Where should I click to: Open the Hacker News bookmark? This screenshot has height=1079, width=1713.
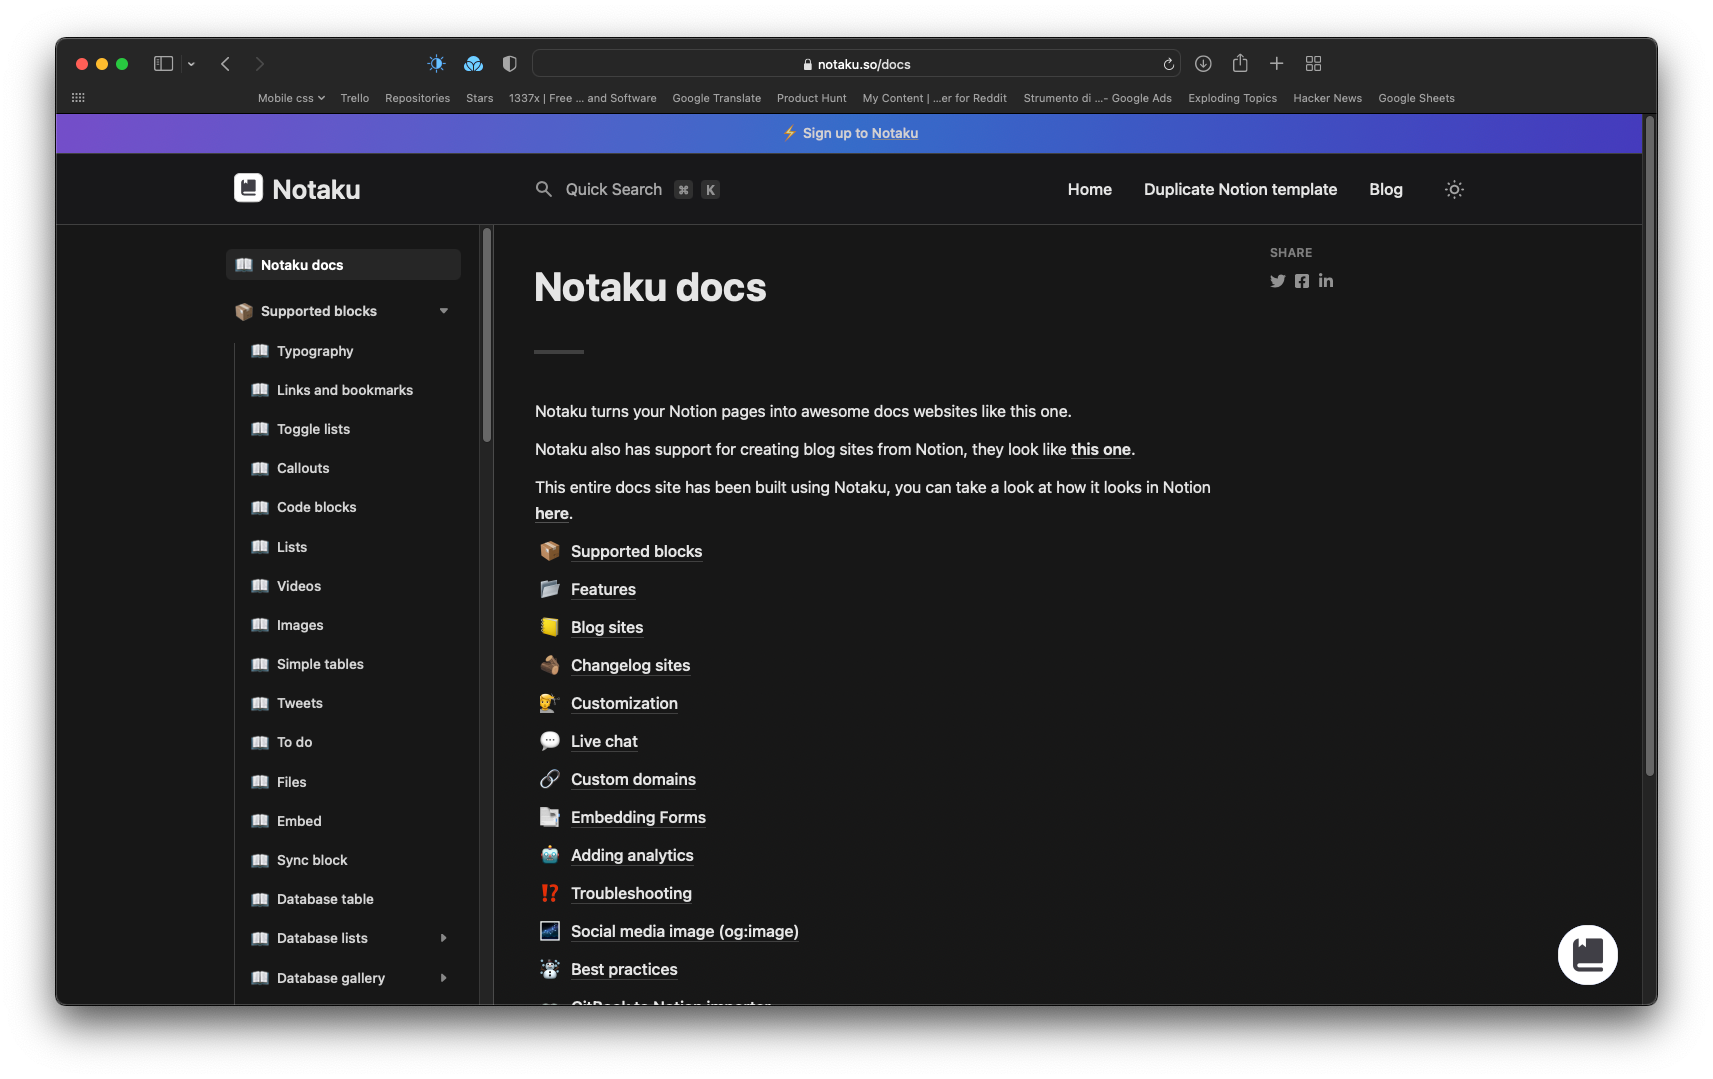coord(1327,98)
